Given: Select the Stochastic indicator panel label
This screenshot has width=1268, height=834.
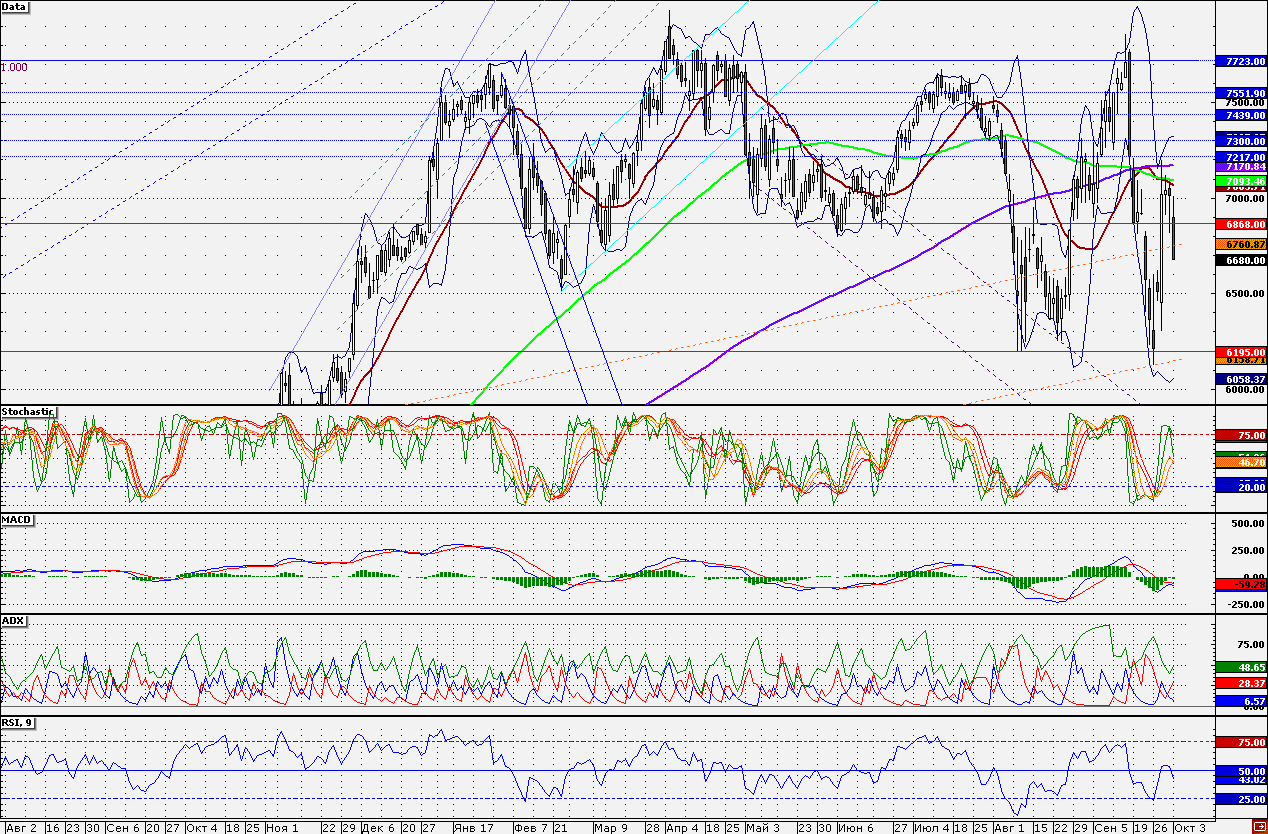Looking at the screenshot, I should [28, 411].
